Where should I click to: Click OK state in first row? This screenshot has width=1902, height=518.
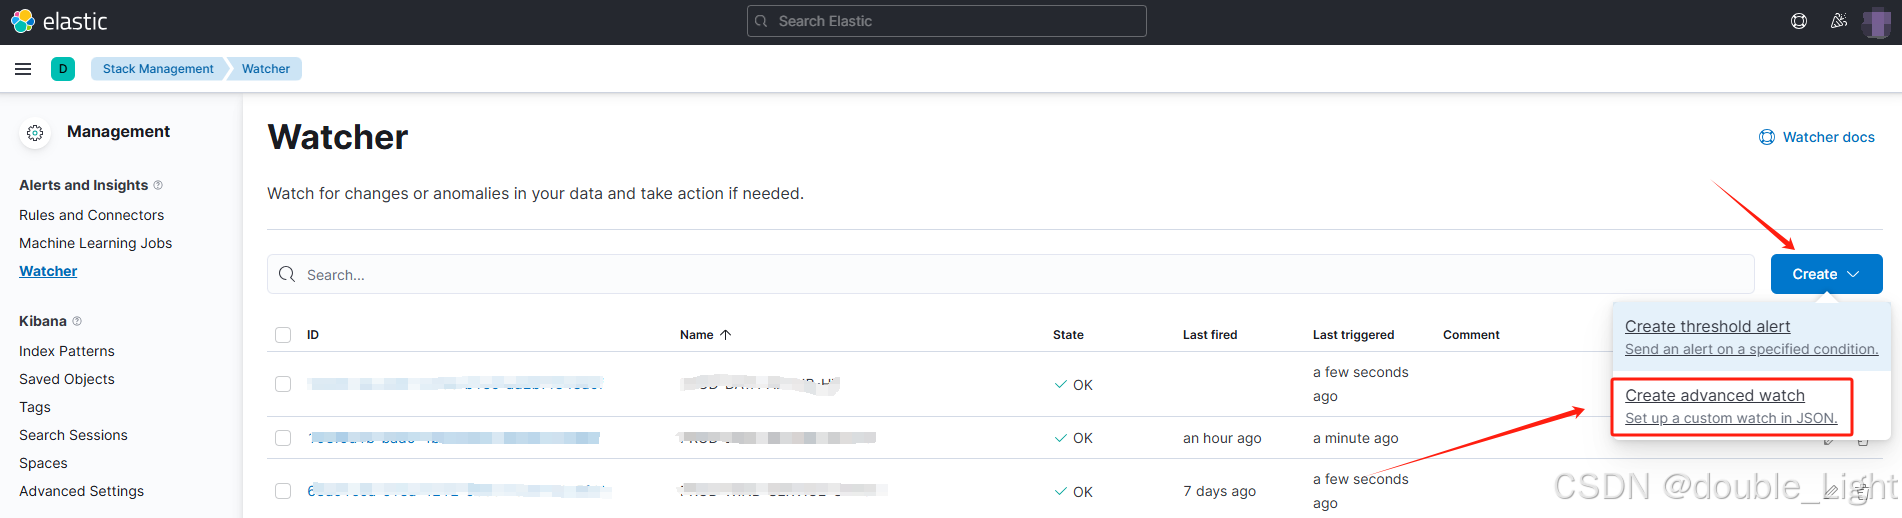point(1073,385)
